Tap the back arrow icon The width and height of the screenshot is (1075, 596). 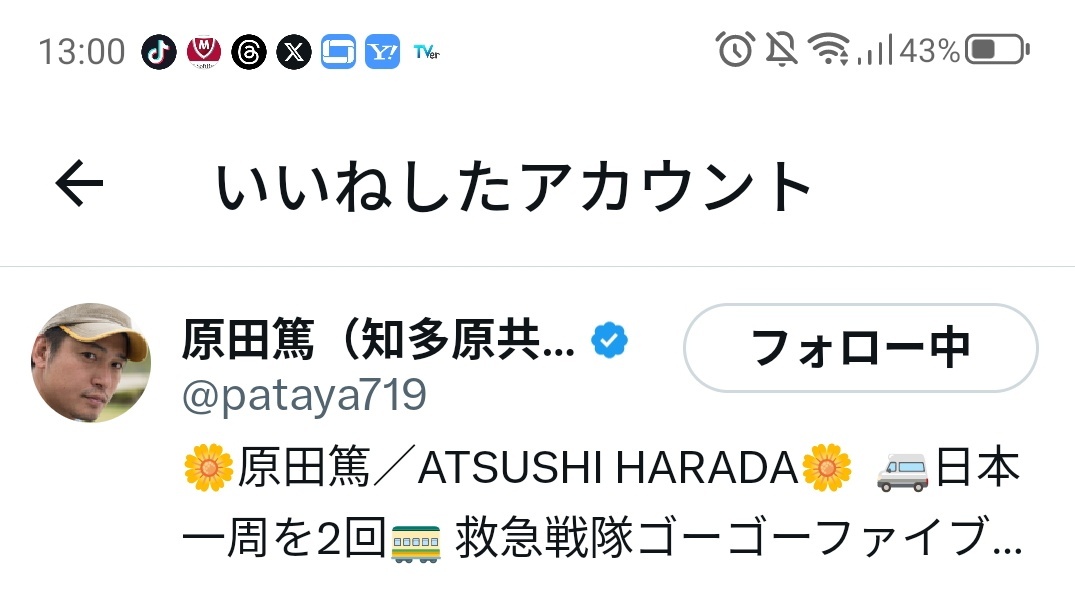pyautogui.click(x=80, y=183)
